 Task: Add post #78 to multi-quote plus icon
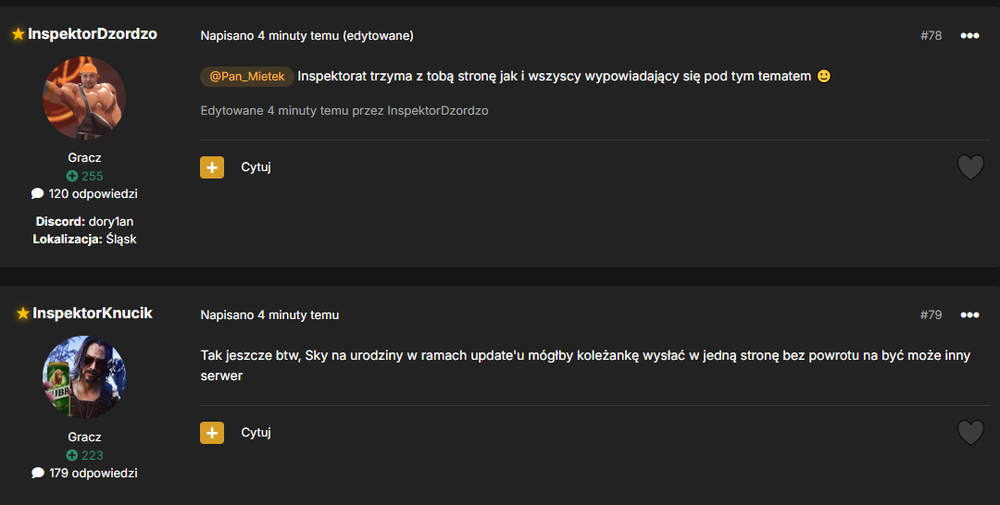[212, 167]
